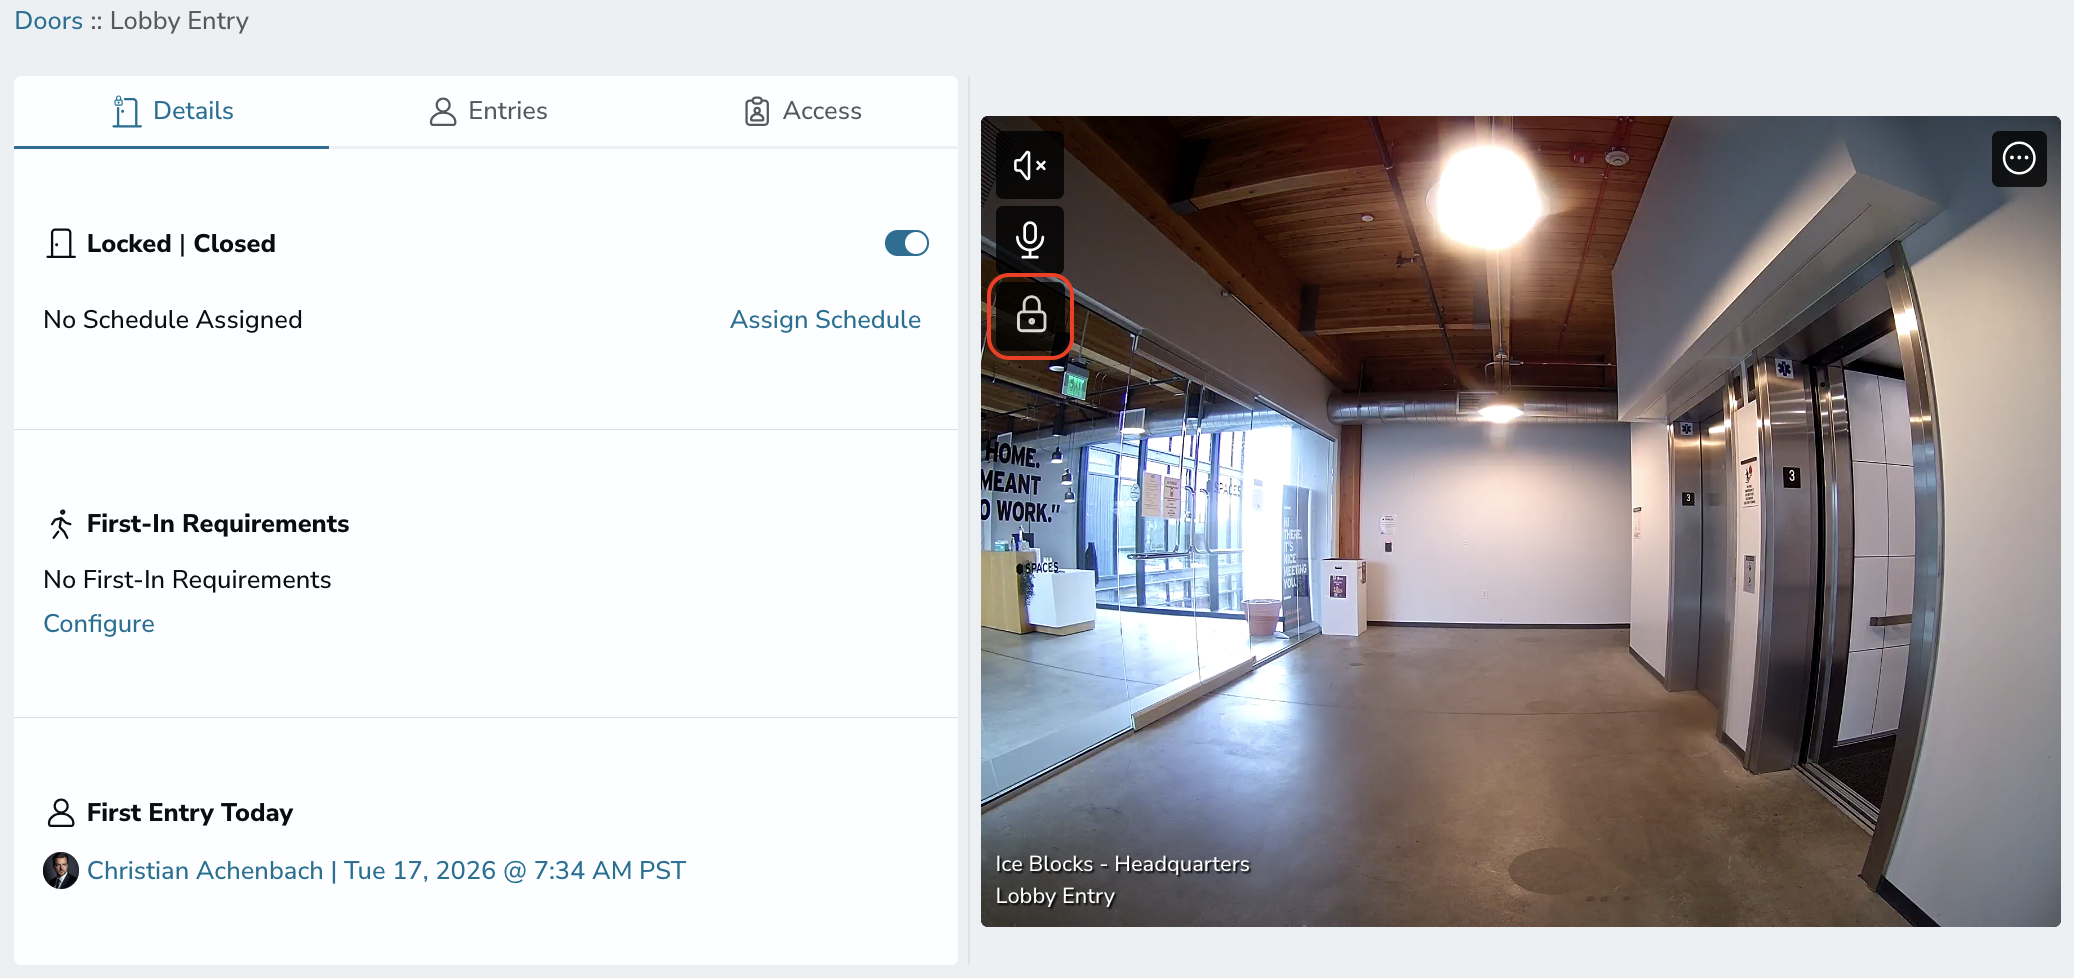This screenshot has height=978, width=2074.
Task: Toggle the Locked door switch
Action: click(x=907, y=243)
